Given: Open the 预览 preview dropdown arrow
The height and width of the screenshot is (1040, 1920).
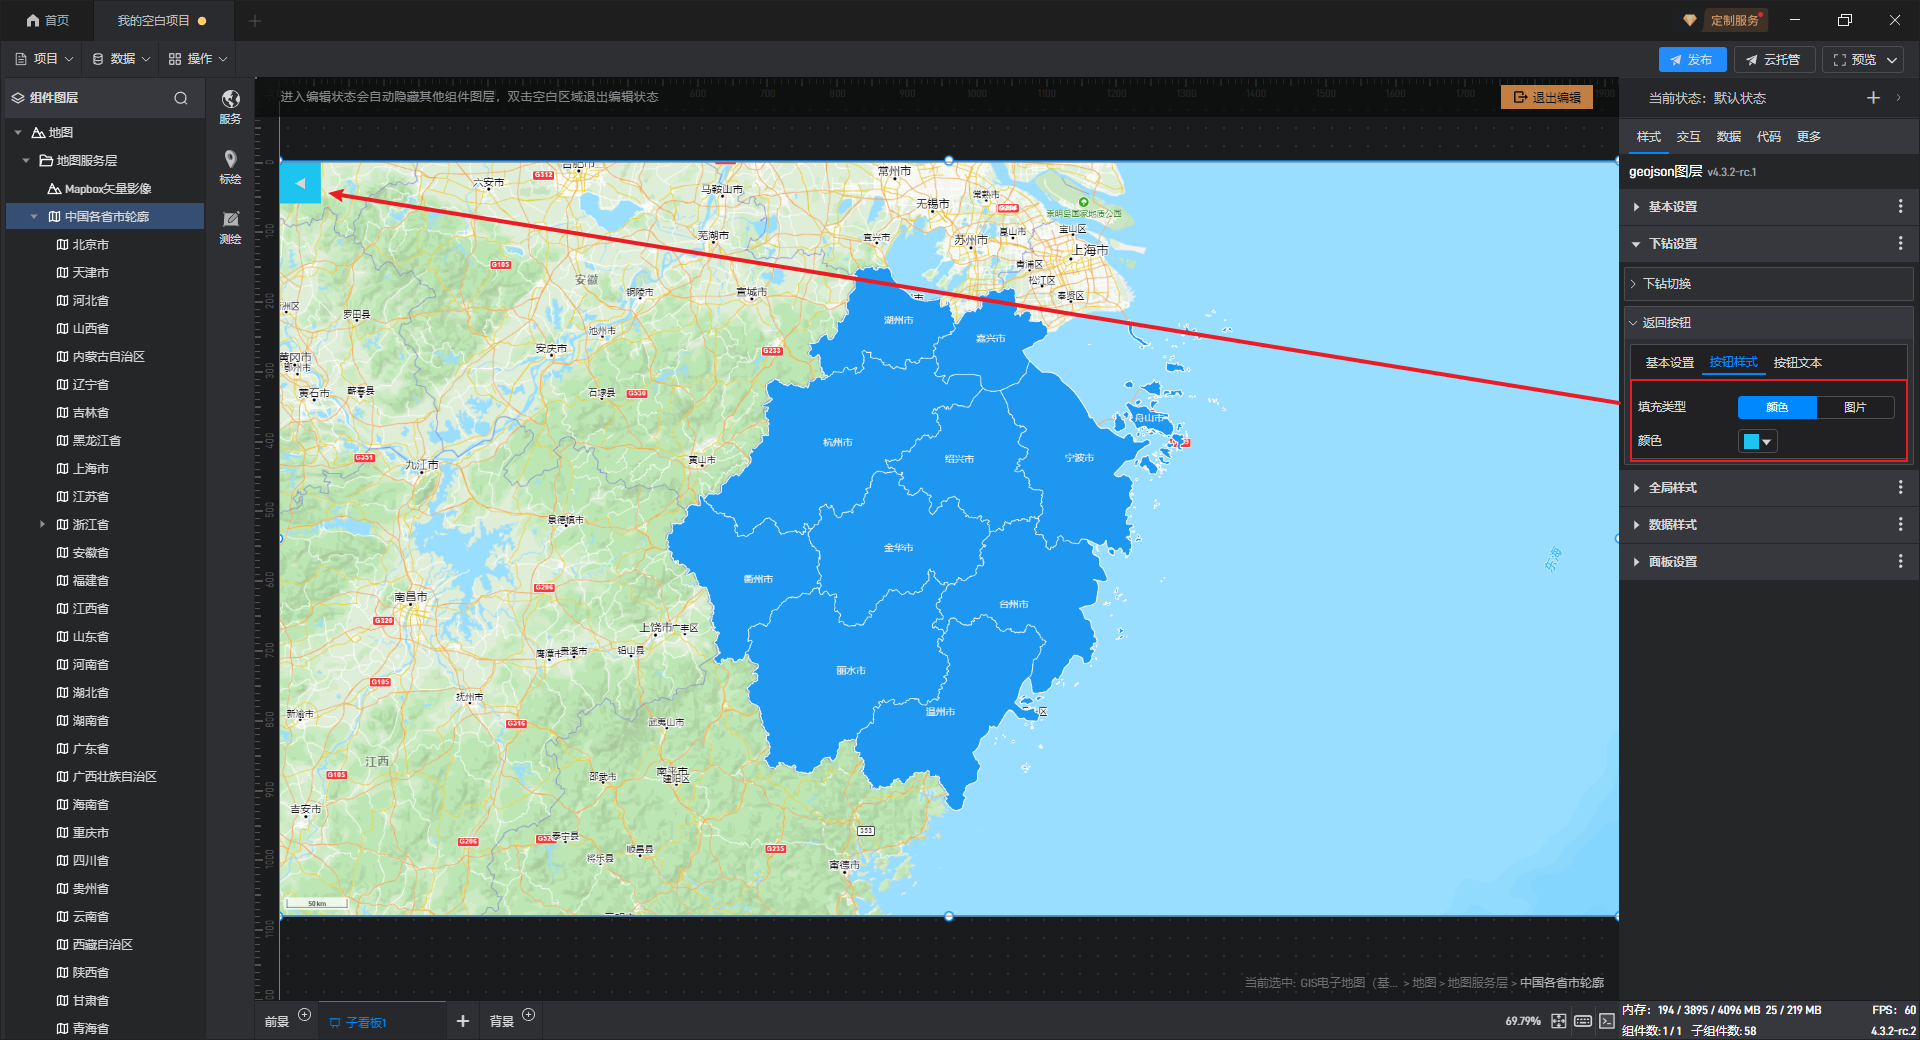Looking at the screenshot, I should [1892, 60].
